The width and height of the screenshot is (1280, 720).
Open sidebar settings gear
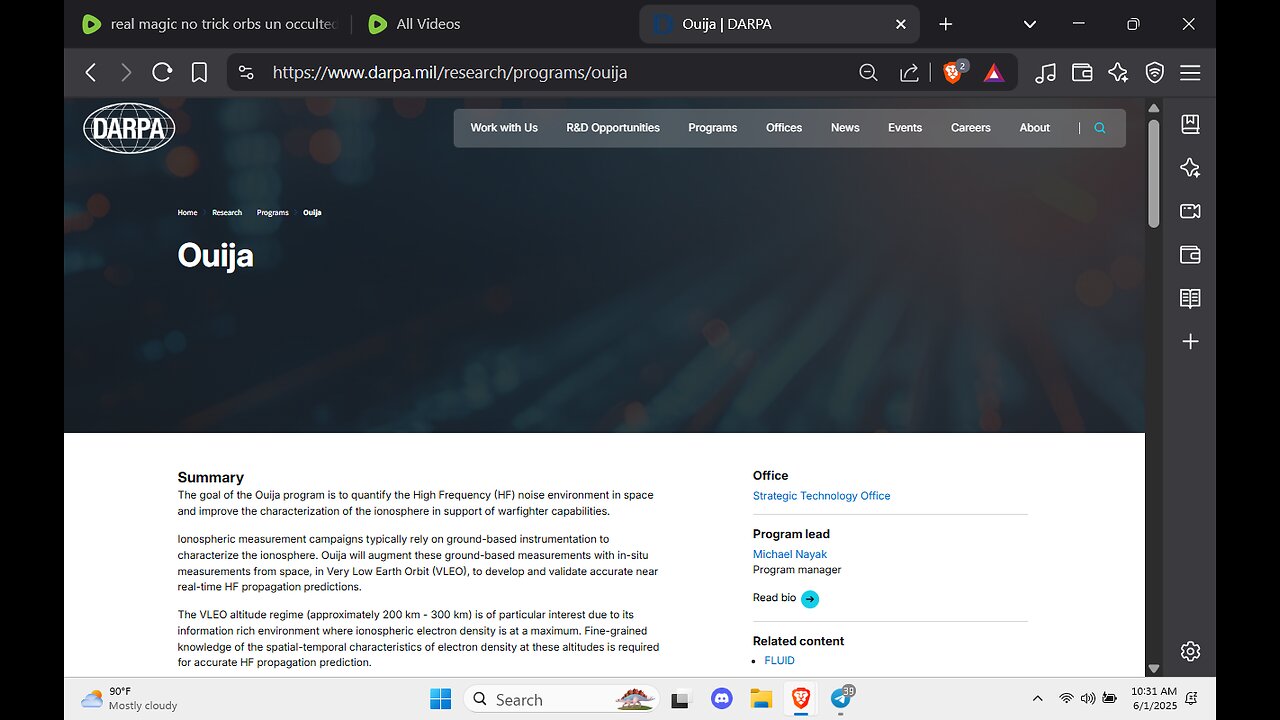click(1190, 651)
